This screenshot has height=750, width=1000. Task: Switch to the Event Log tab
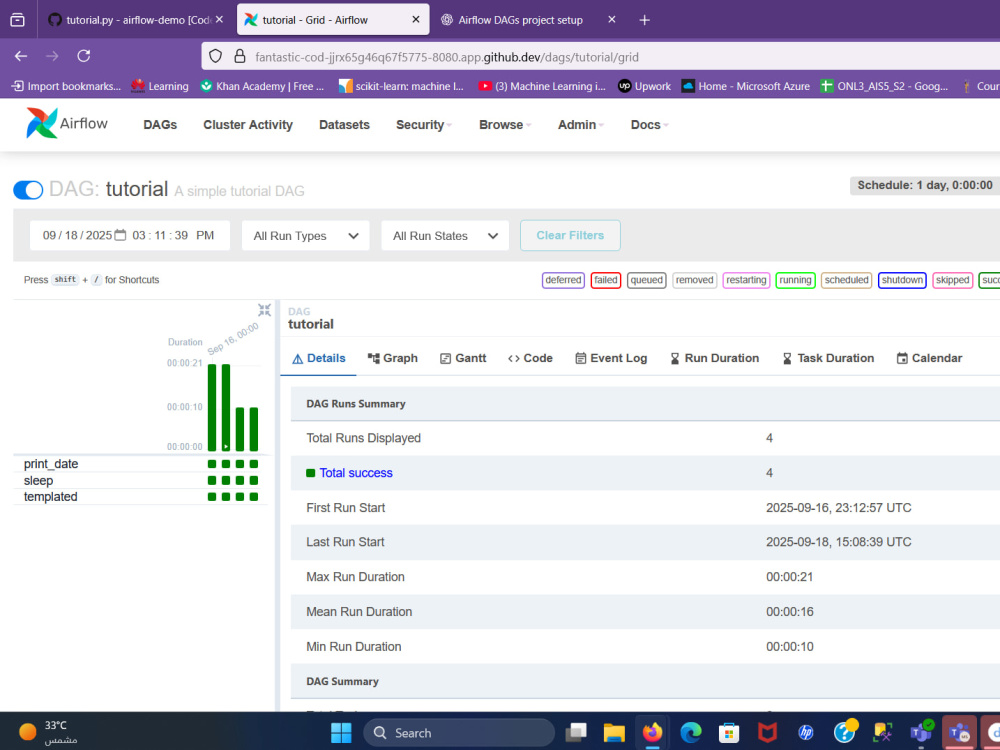coord(611,358)
